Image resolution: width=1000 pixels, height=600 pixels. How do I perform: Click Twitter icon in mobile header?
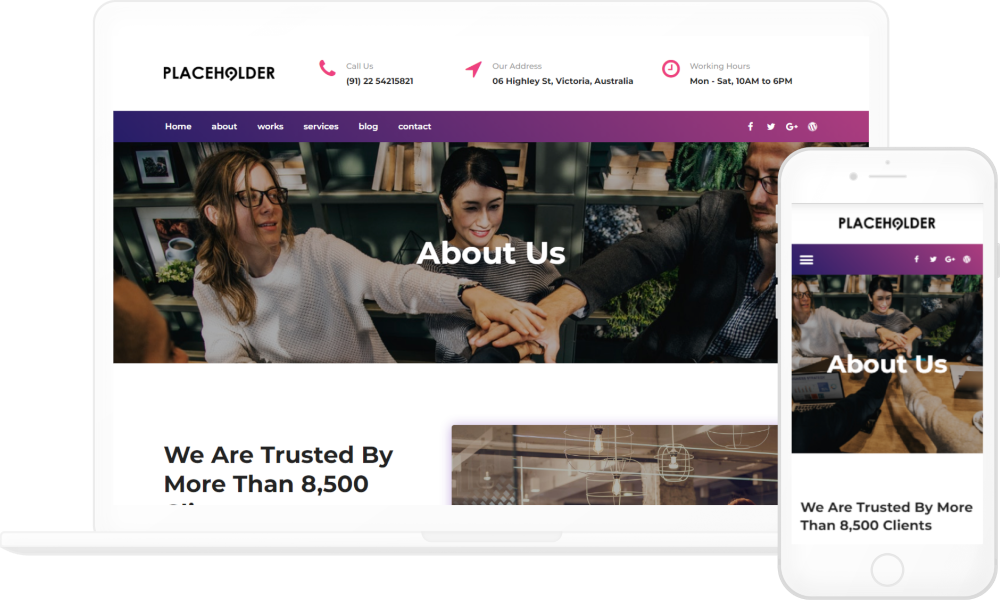[933, 259]
